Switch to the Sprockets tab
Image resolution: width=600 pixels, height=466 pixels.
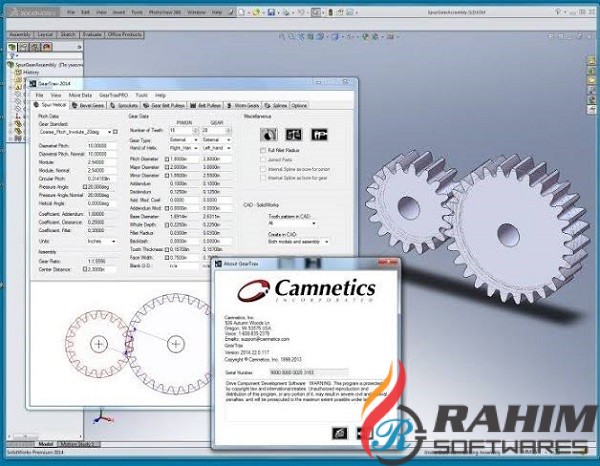pyautogui.click(x=124, y=105)
